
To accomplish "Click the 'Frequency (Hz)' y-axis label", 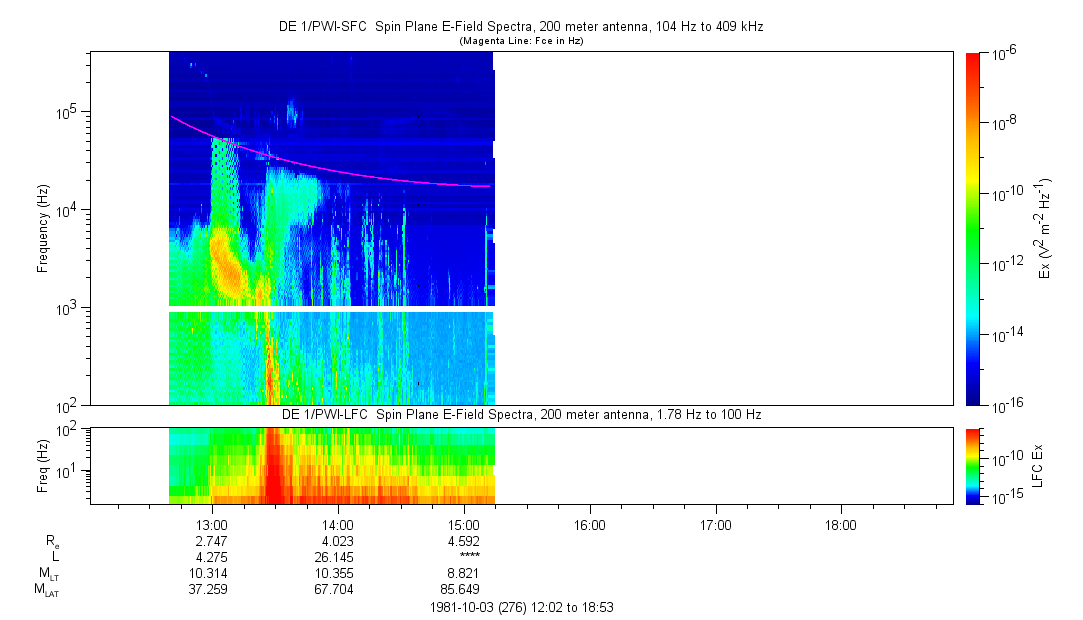I will [43, 229].
